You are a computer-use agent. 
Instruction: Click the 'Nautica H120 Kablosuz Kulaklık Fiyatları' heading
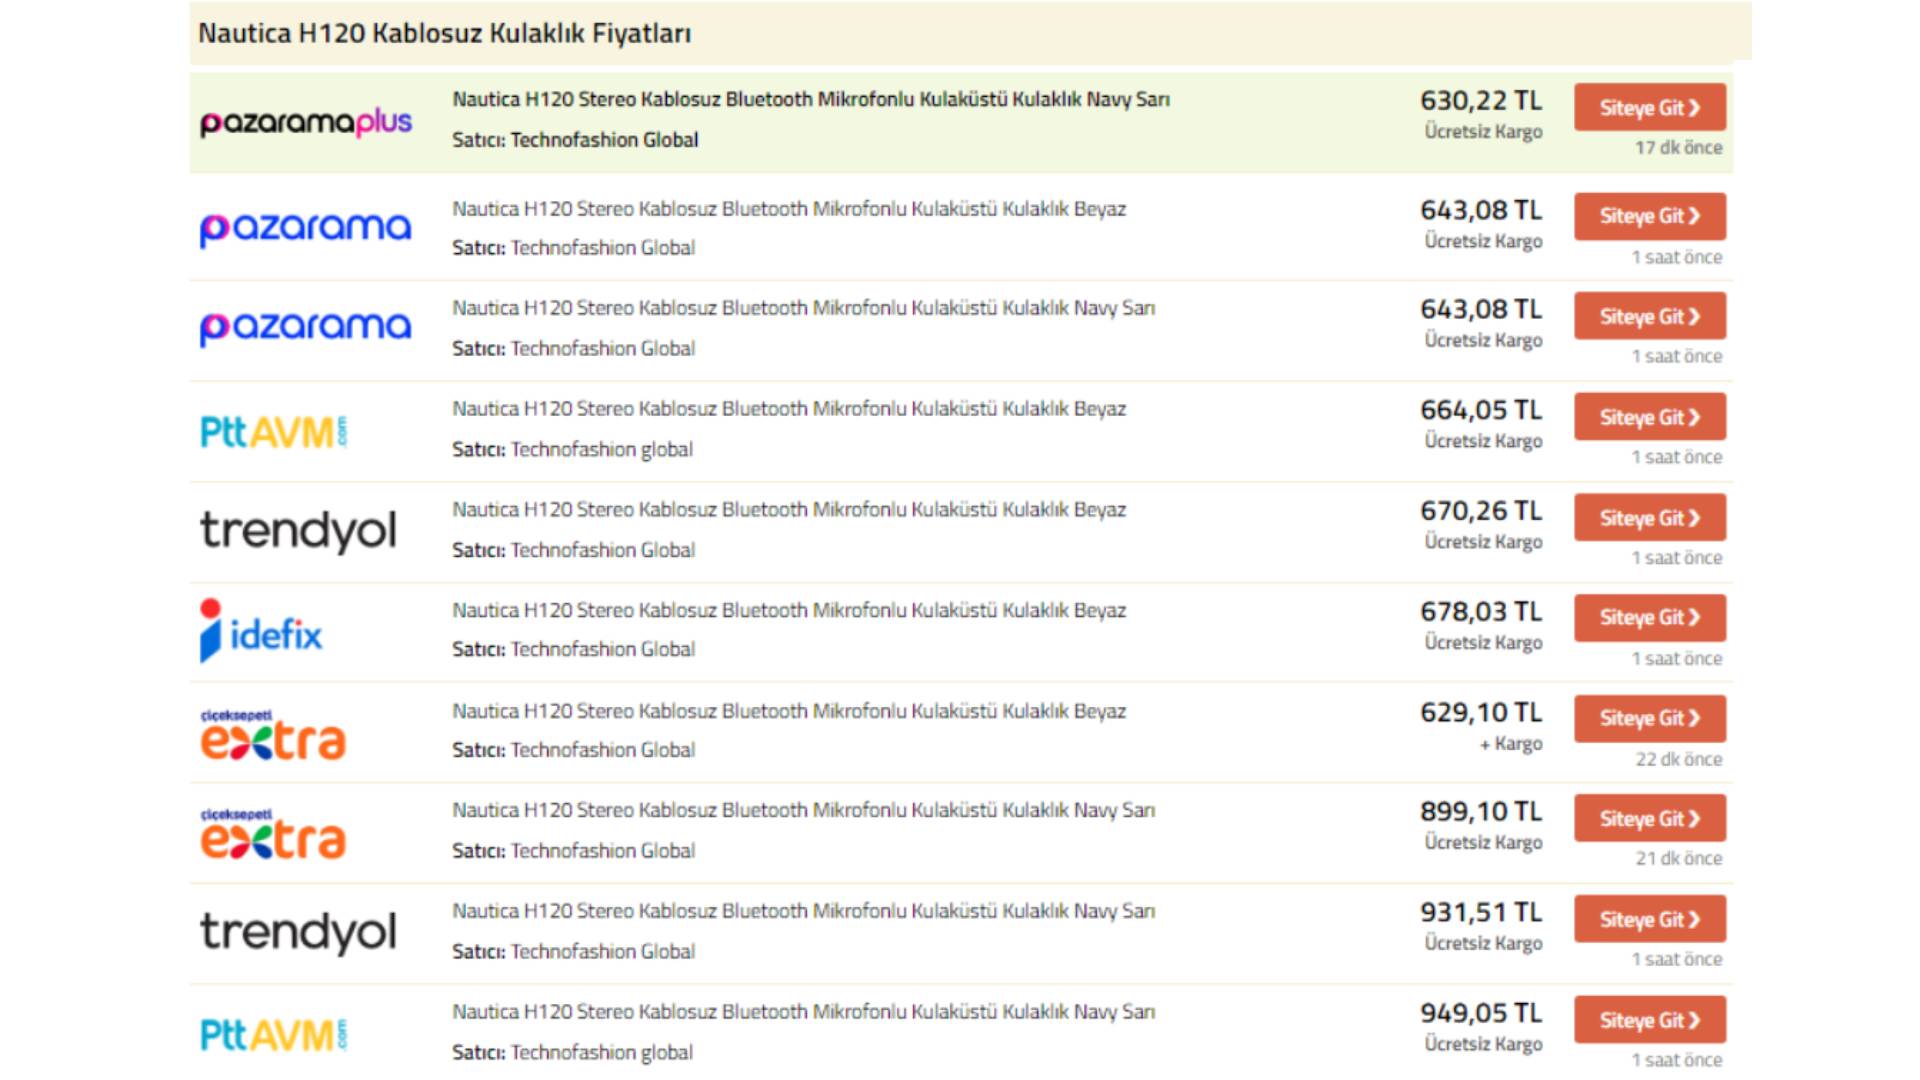click(445, 33)
